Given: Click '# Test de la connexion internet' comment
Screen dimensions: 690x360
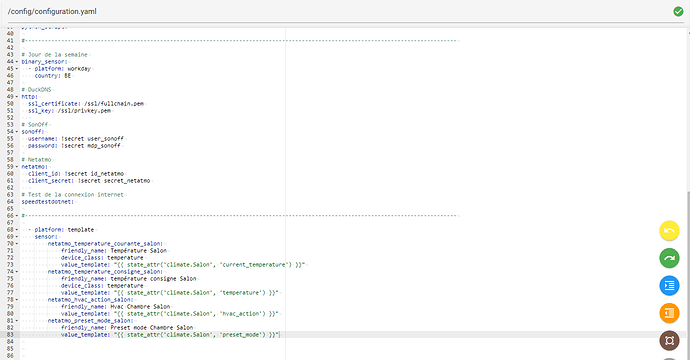Looking at the screenshot, I should click(x=73, y=195).
